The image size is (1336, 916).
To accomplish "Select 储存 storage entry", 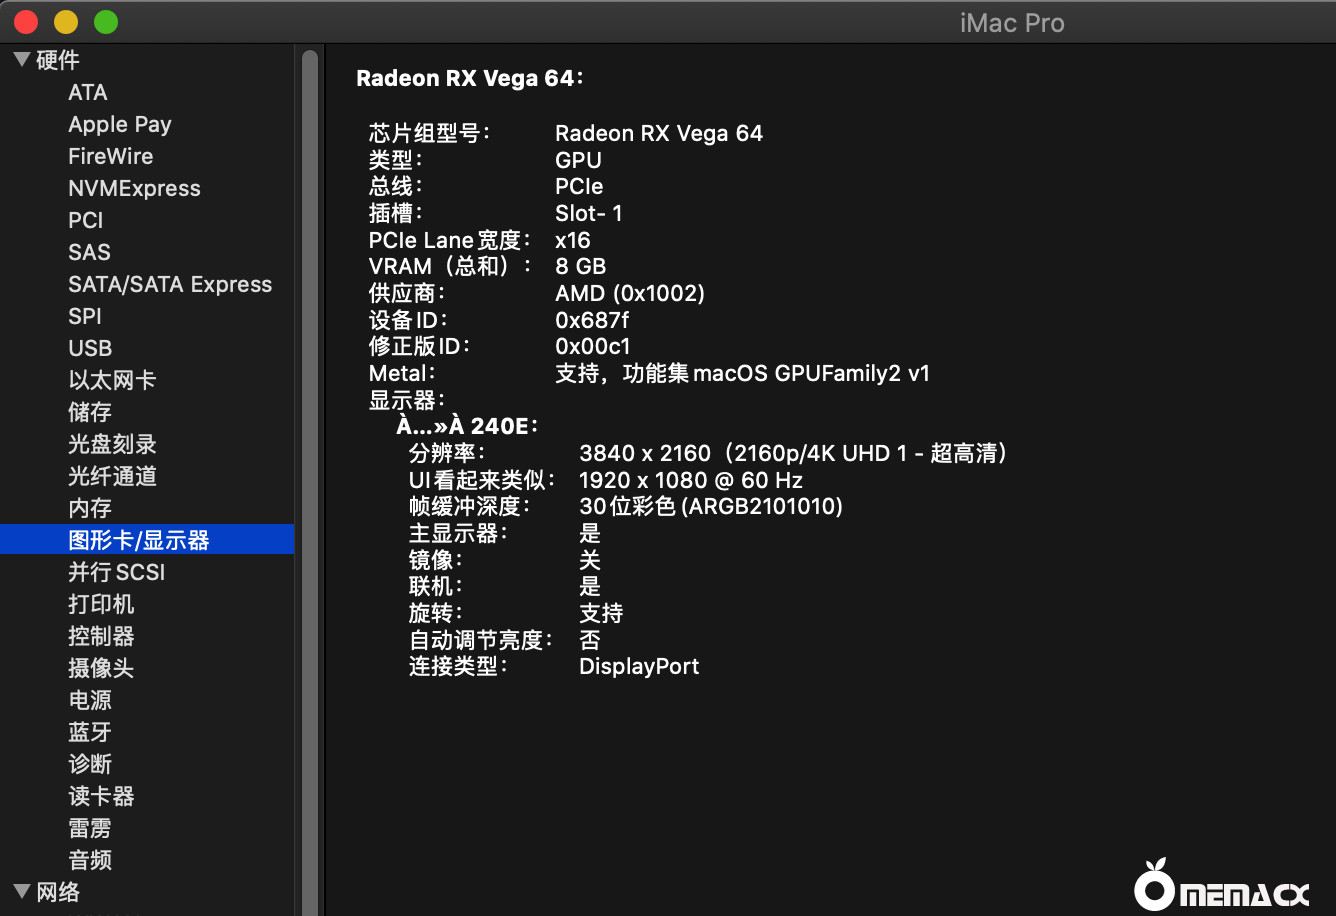I will coord(89,412).
